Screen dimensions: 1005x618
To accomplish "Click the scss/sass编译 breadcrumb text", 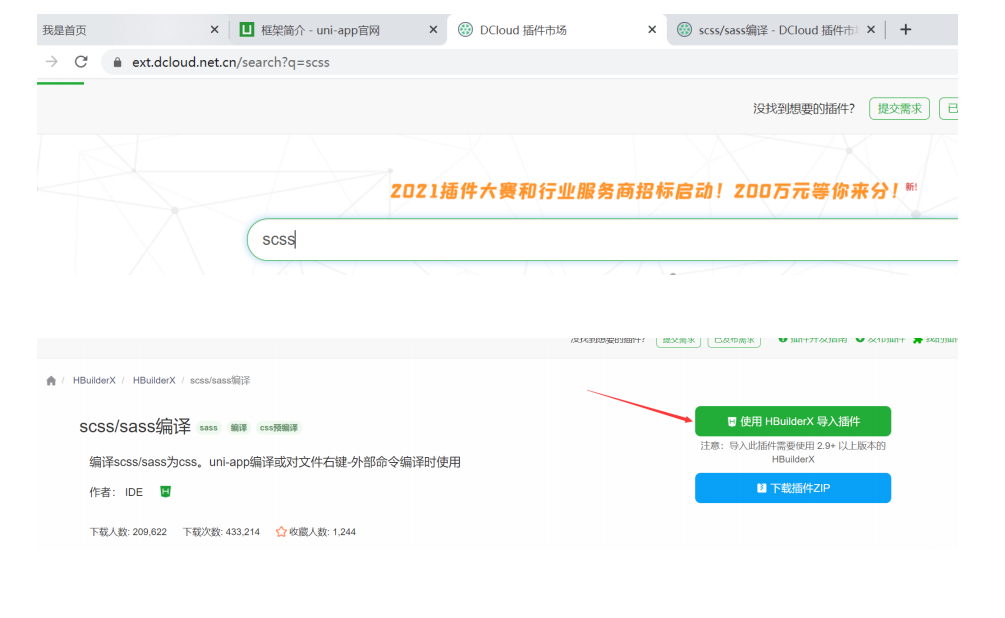I will coord(220,380).
